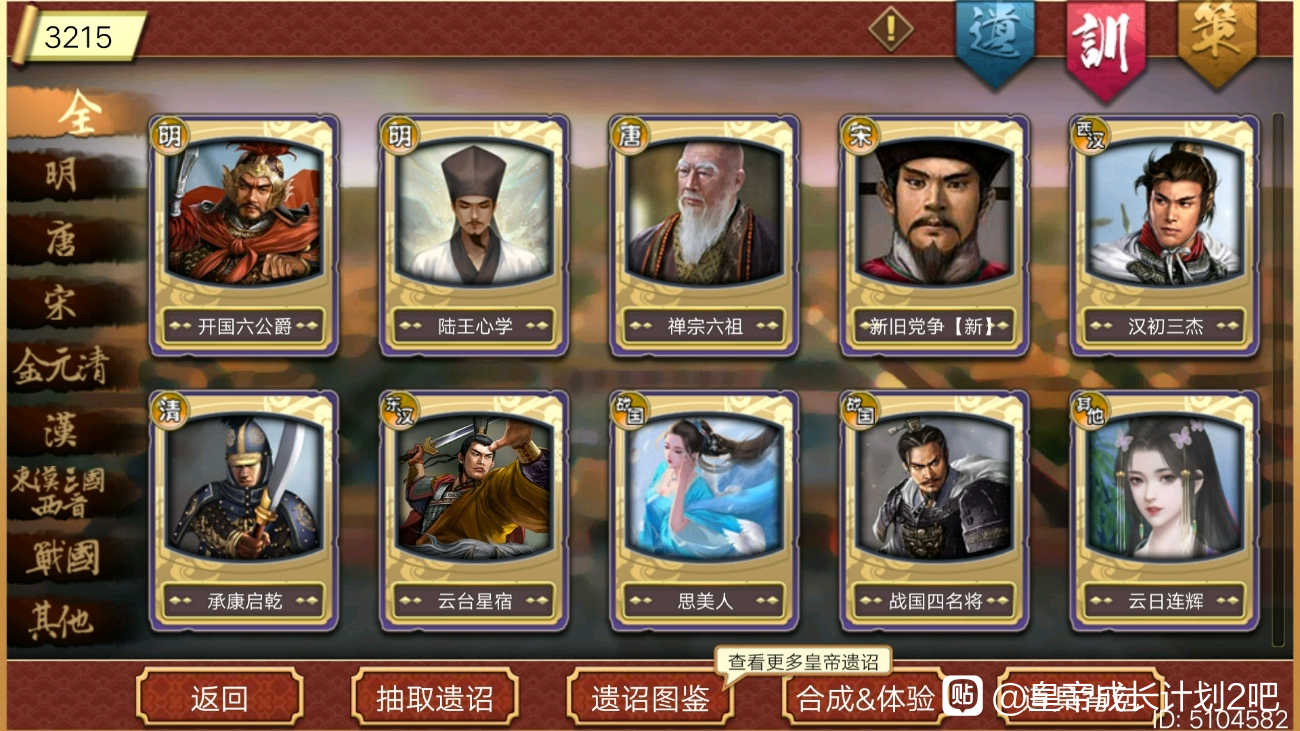
Task: Open the gold 策 banner icon
Action: tap(1216, 41)
